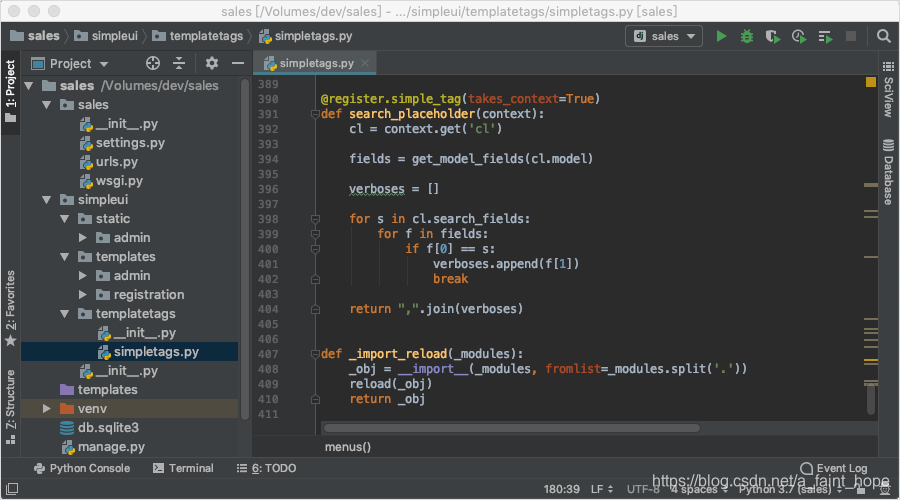Click simpleui breadcrumb in navigation bar
The height and width of the screenshot is (500, 900).
106,36
